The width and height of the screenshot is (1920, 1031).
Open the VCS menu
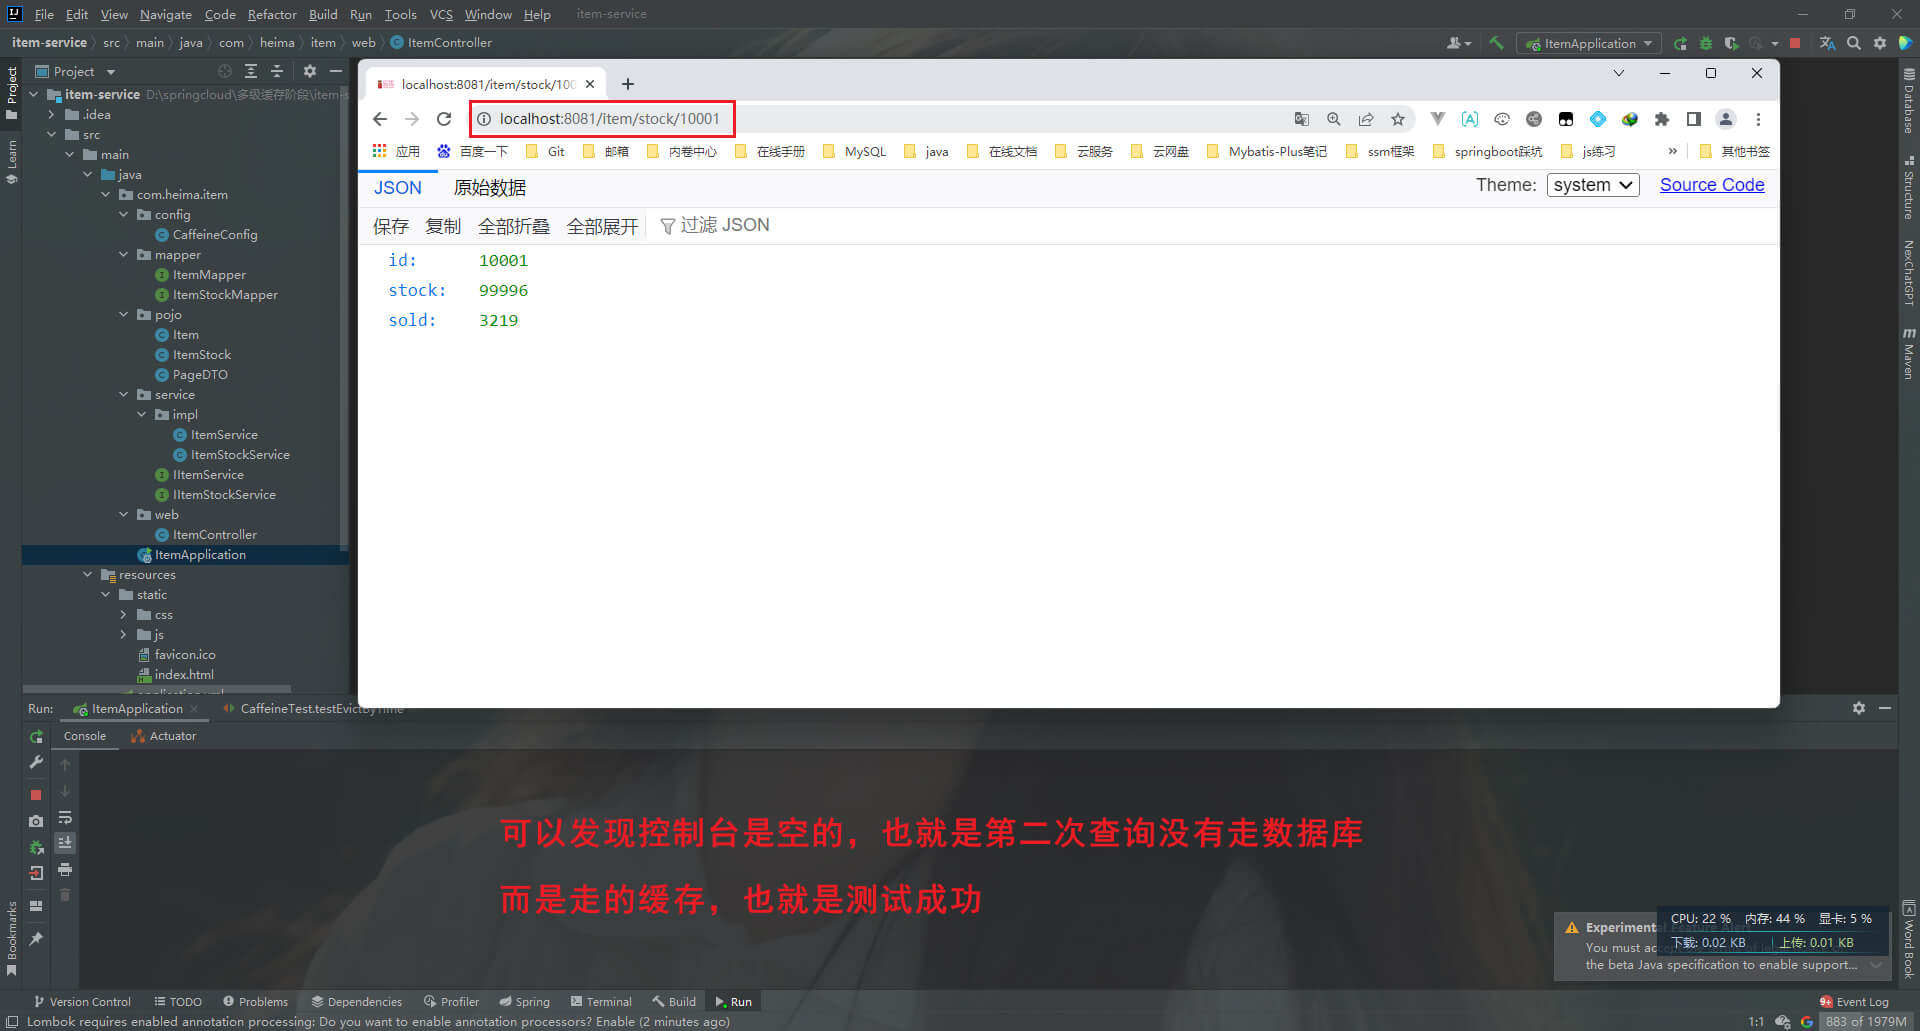click(441, 14)
